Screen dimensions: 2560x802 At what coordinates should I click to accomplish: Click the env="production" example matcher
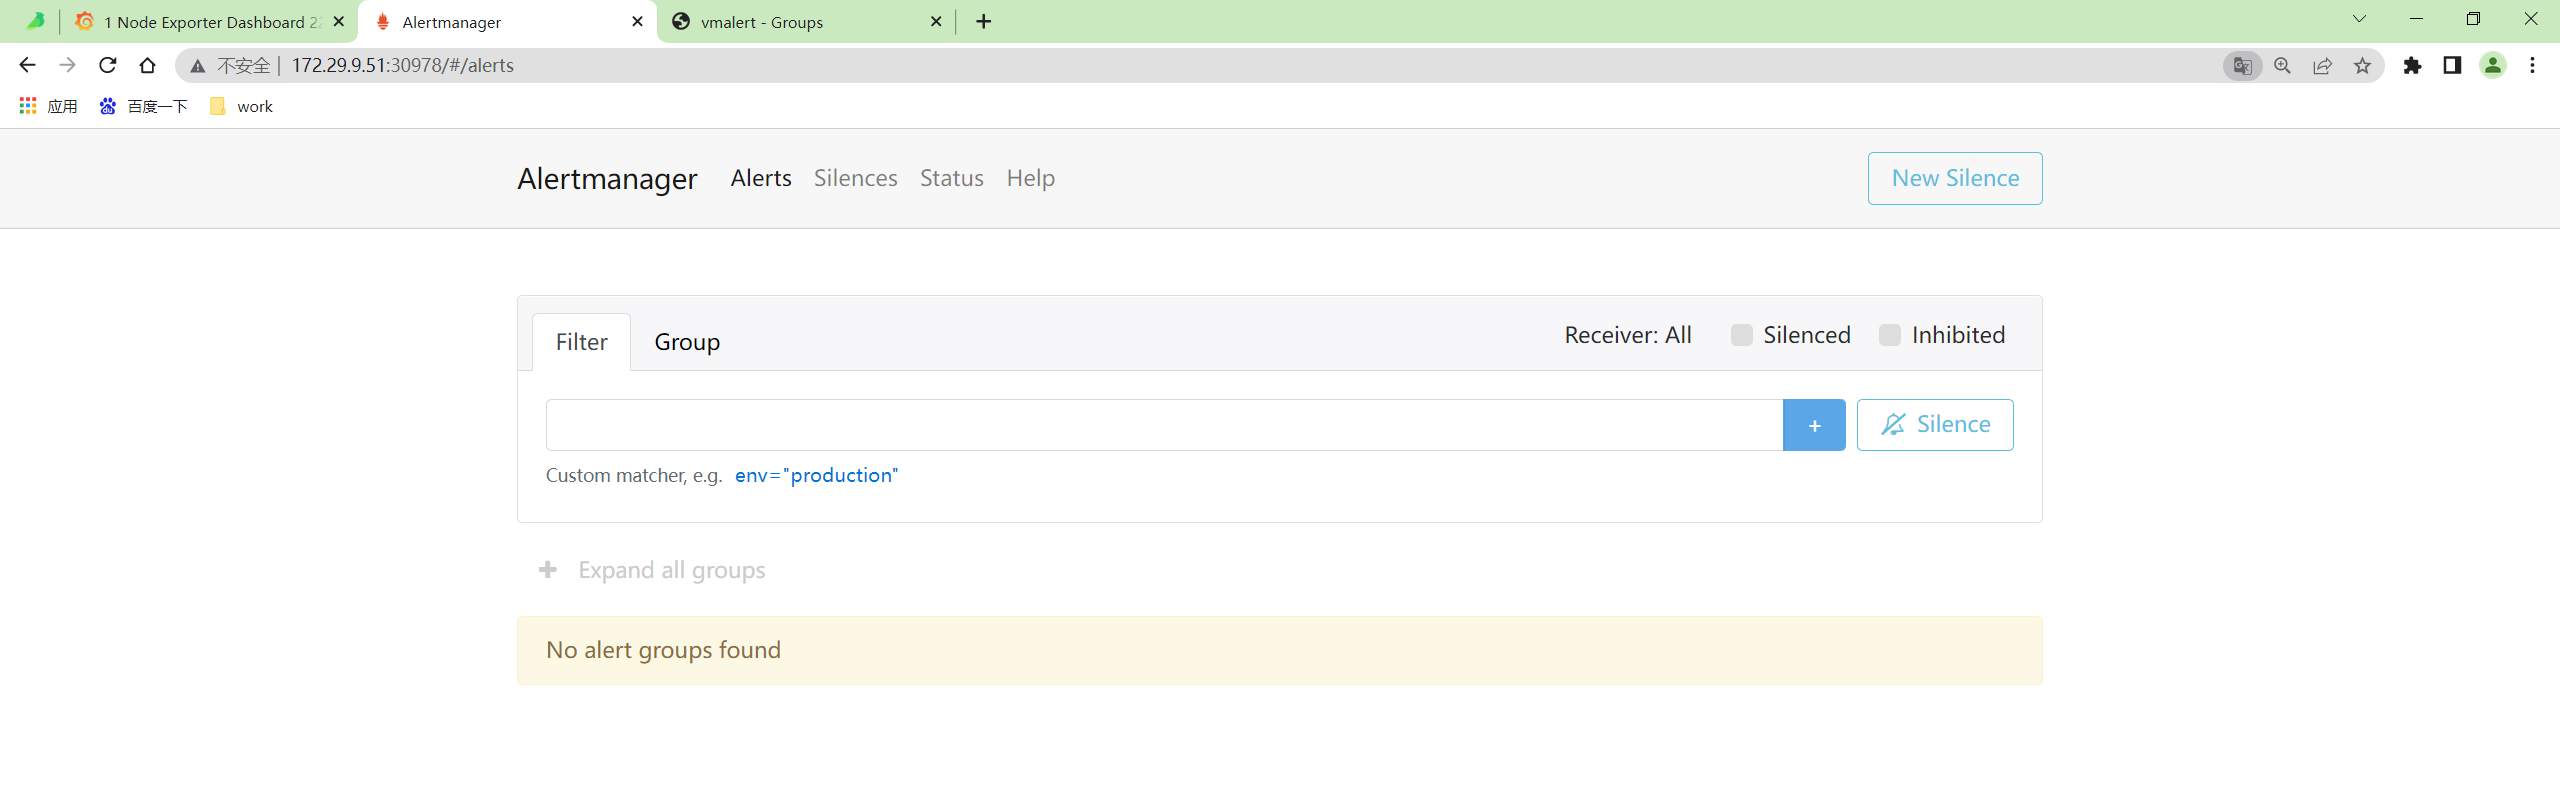click(x=816, y=475)
